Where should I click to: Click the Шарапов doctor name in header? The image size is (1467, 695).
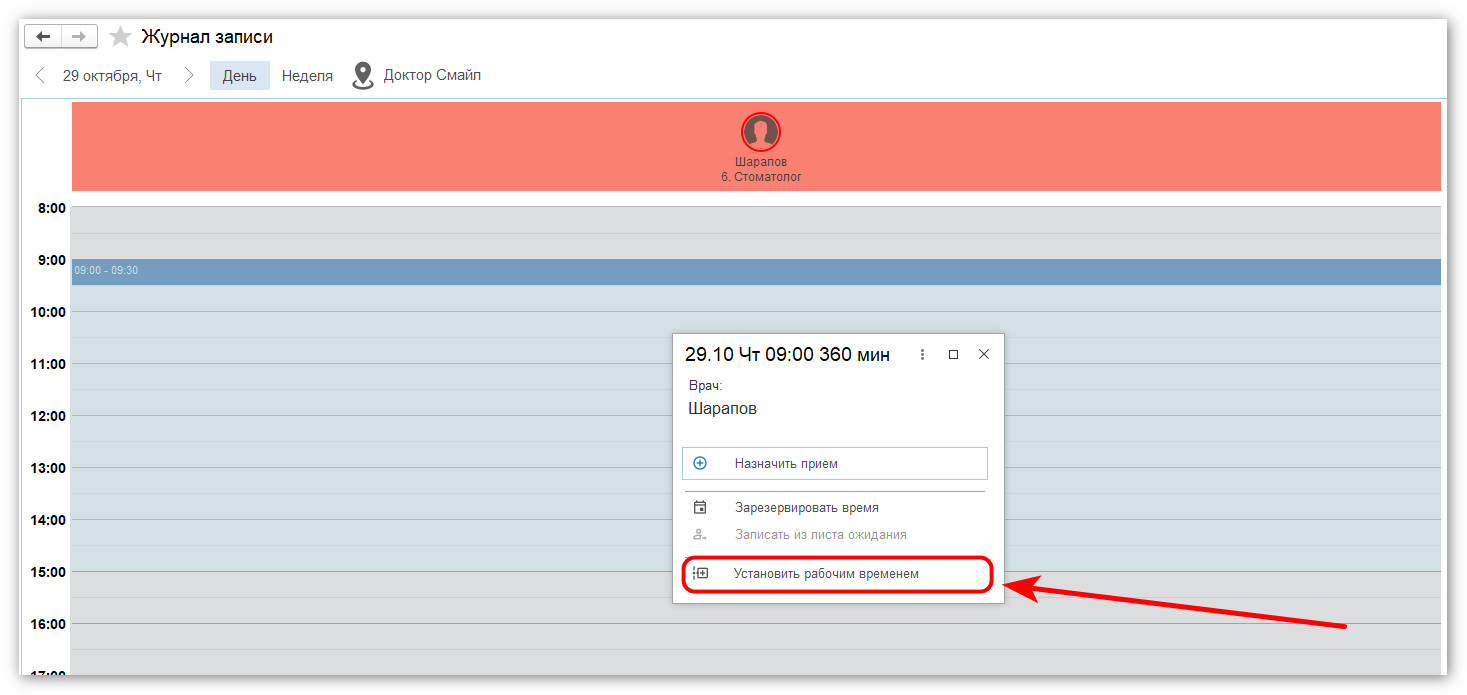point(761,162)
